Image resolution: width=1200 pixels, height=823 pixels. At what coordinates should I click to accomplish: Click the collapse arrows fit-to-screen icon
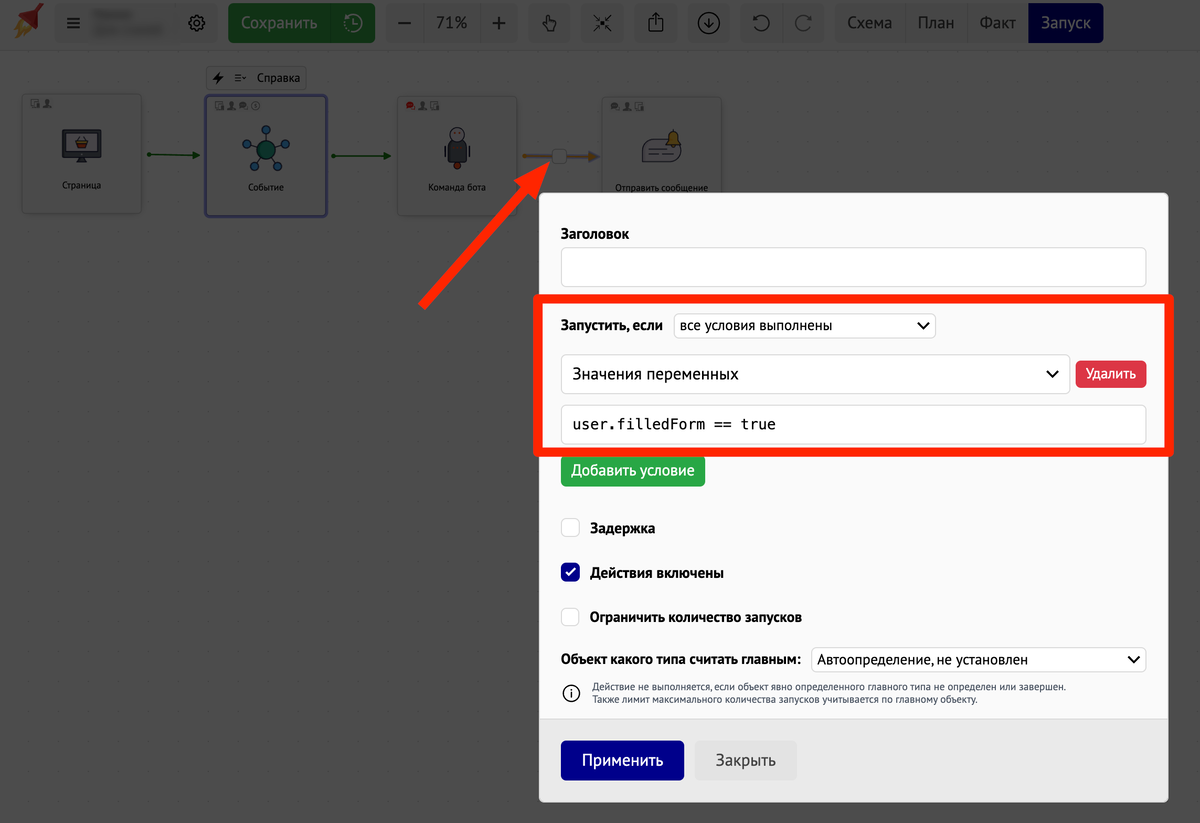[x=602, y=23]
